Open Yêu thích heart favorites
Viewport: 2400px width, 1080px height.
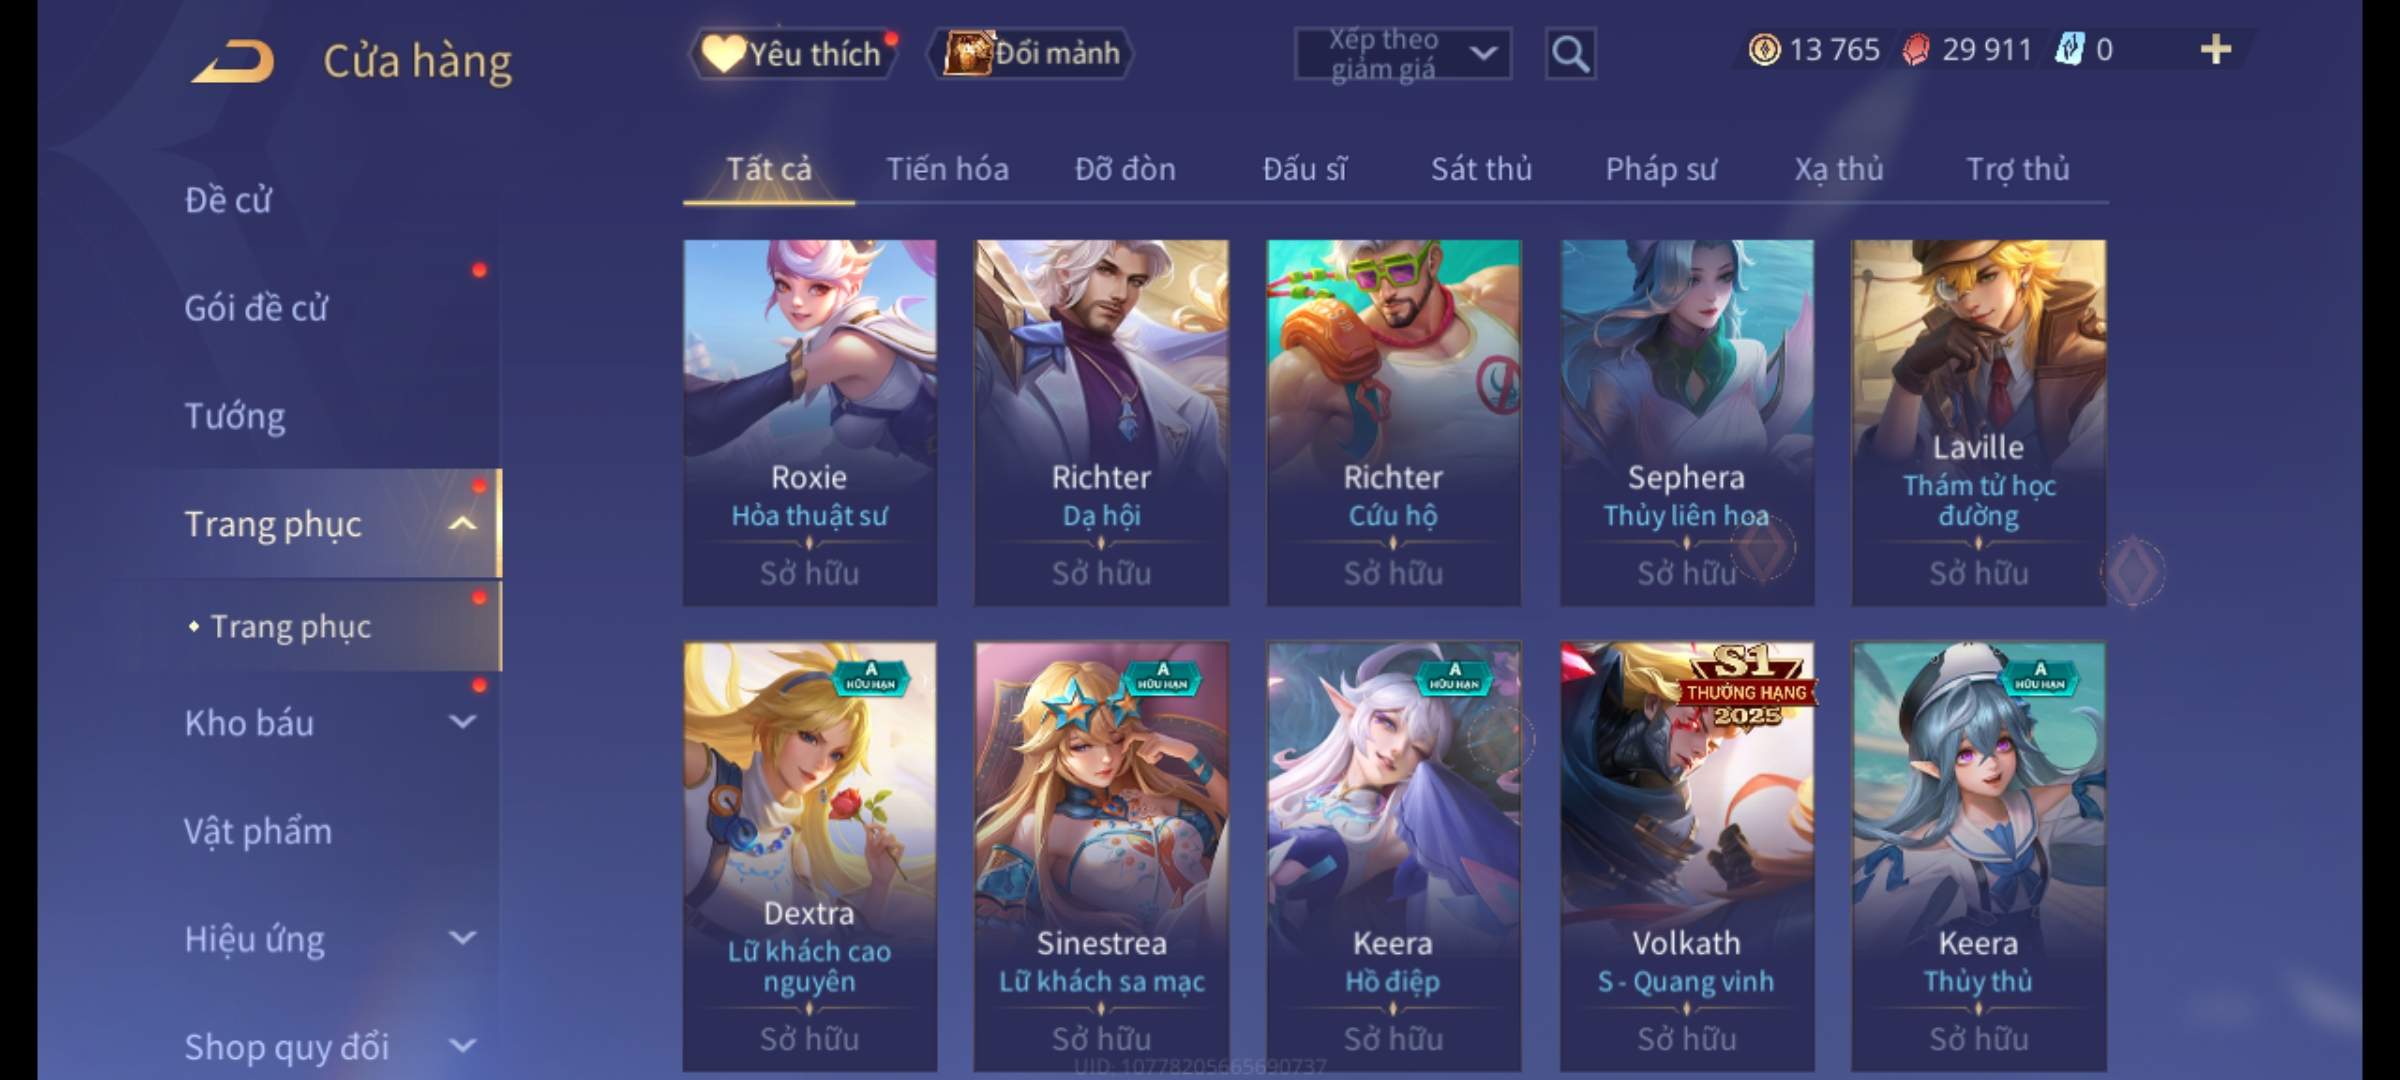click(x=792, y=53)
